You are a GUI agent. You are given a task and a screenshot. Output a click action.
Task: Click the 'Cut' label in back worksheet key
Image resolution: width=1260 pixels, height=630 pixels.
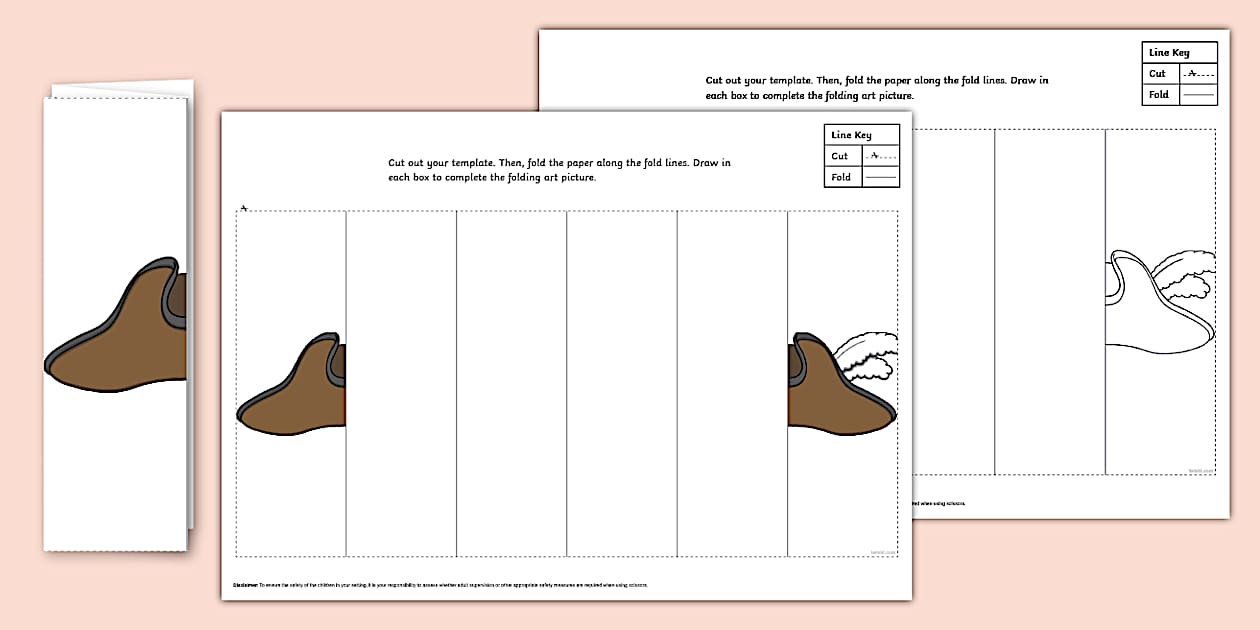click(1158, 73)
